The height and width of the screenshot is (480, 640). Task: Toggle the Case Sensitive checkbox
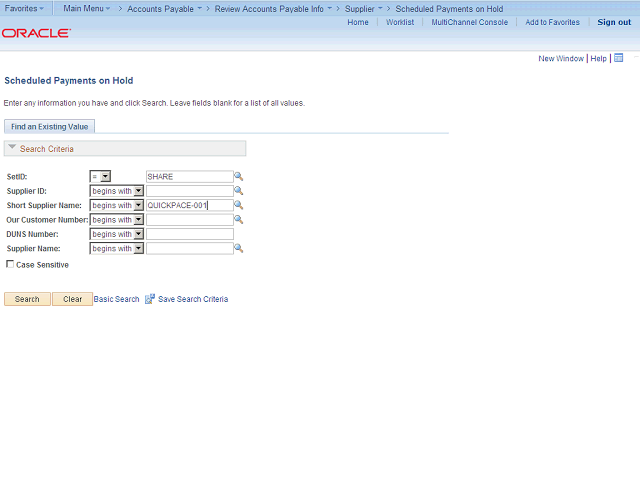[x=10, y=264]
